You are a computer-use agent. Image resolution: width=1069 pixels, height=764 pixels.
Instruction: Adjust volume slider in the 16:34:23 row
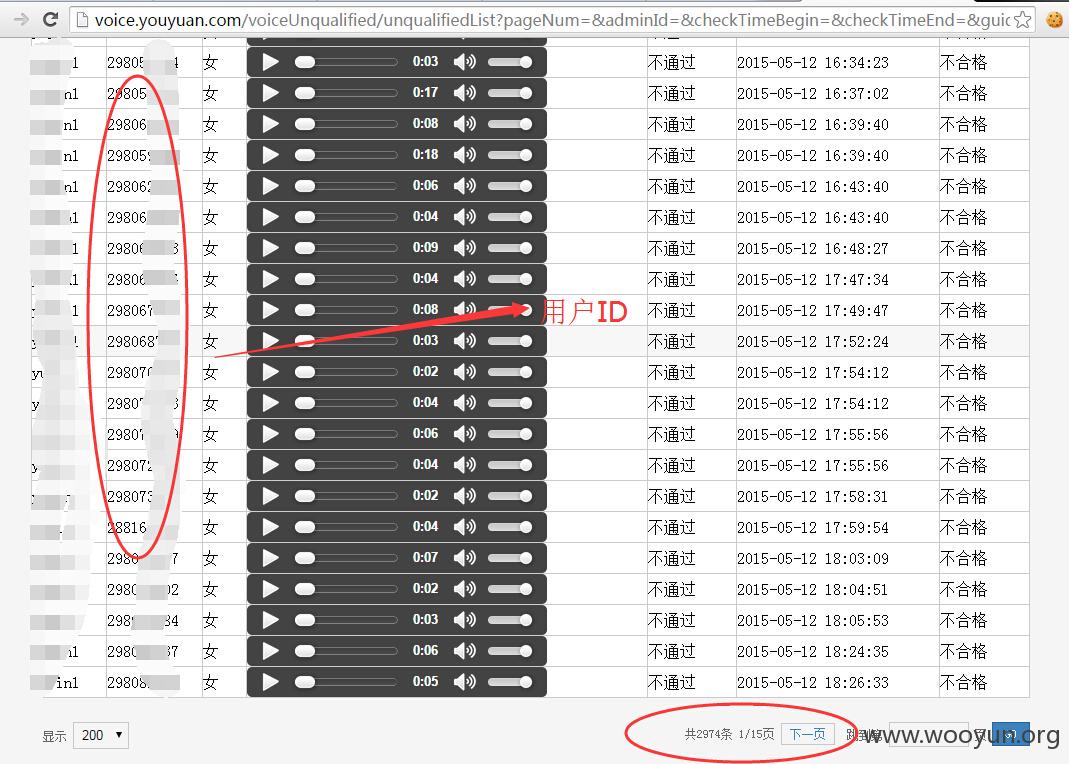(510, 62)
